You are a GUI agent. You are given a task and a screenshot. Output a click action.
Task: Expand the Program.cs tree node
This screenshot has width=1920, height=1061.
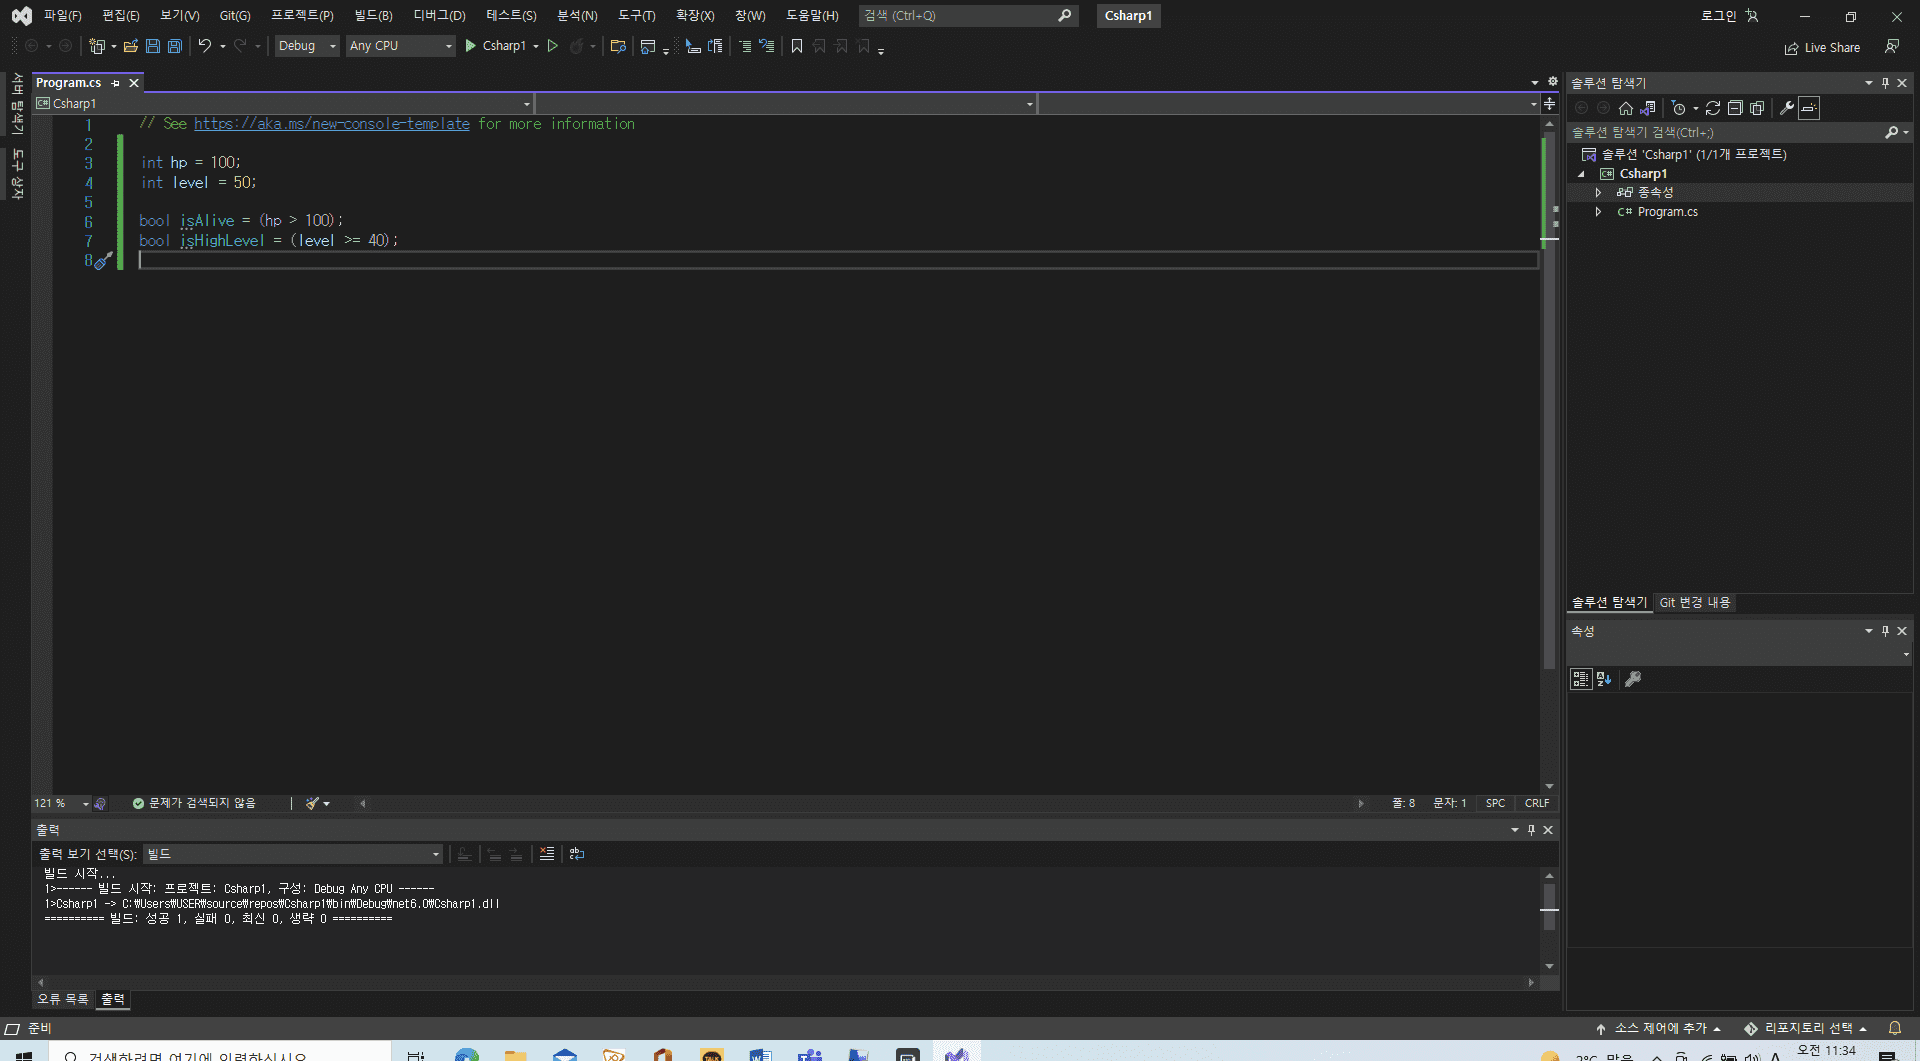pyautogui.click(x=1598, y=212)
